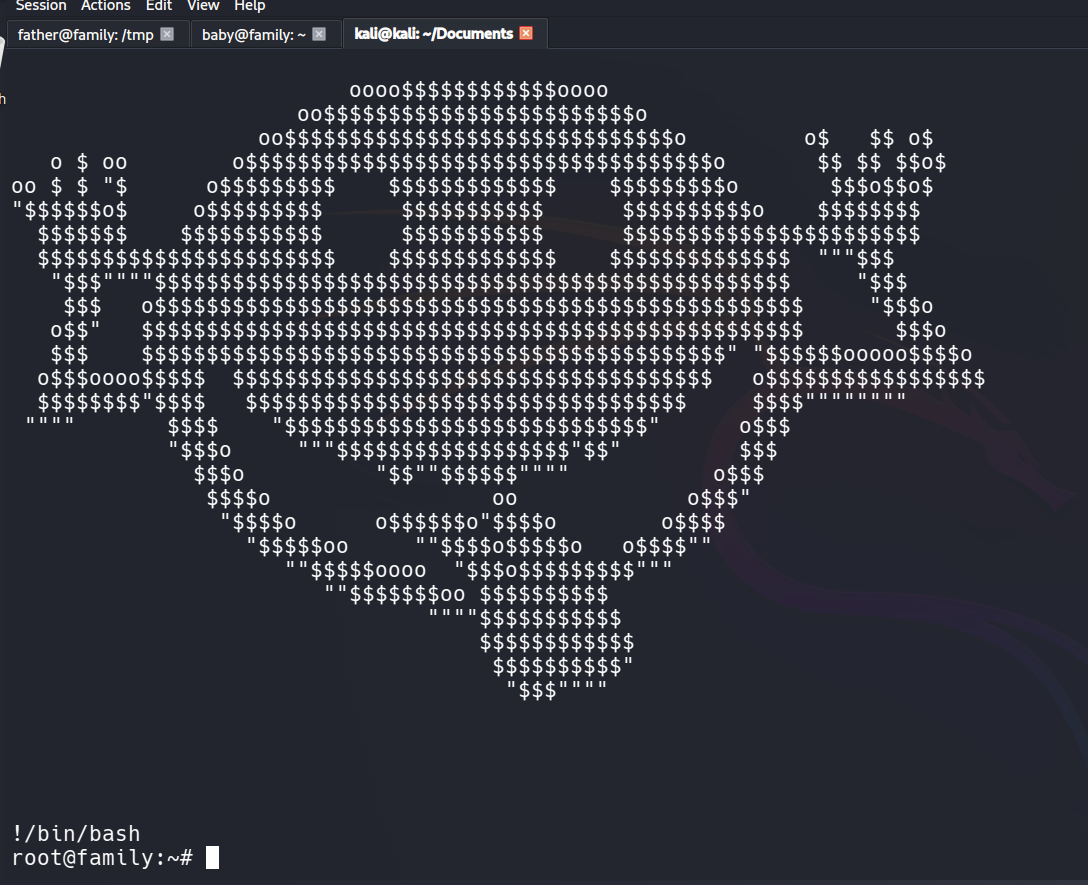Switch to the father@family: /tmp tab
The image size is (1088, 885).
85,34
